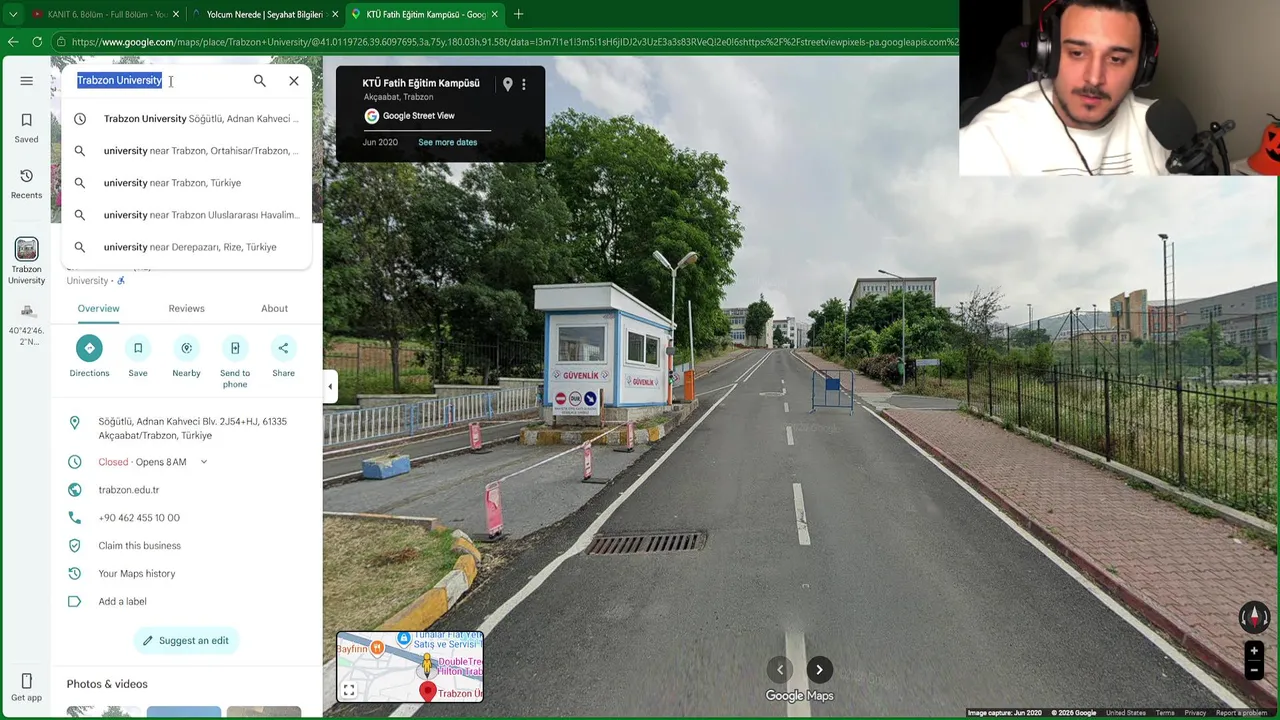Go to next Street View image arrow
Screen dimensions: 1280x720
click(x=819, y=670)
